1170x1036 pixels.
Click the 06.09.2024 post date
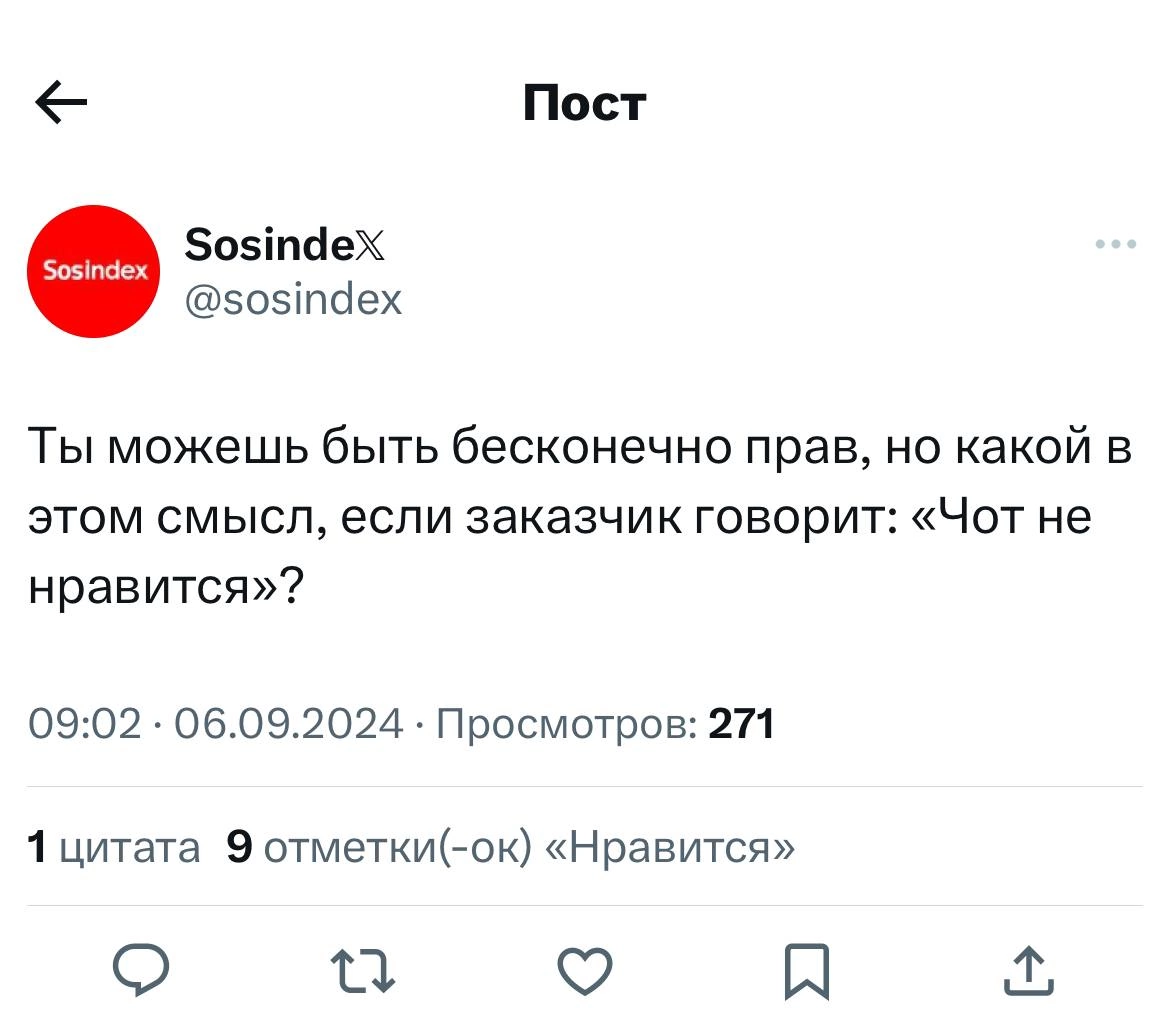tap(289, 722)
